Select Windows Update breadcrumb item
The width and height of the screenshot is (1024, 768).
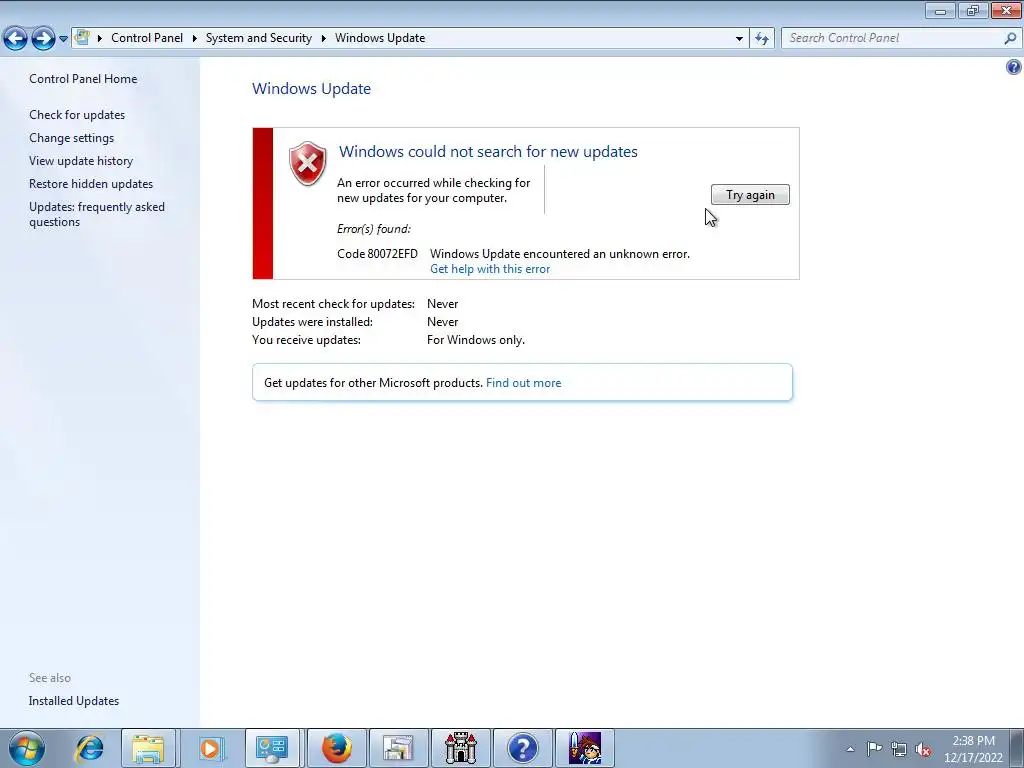pyautogui.click(x=380, y=38)
